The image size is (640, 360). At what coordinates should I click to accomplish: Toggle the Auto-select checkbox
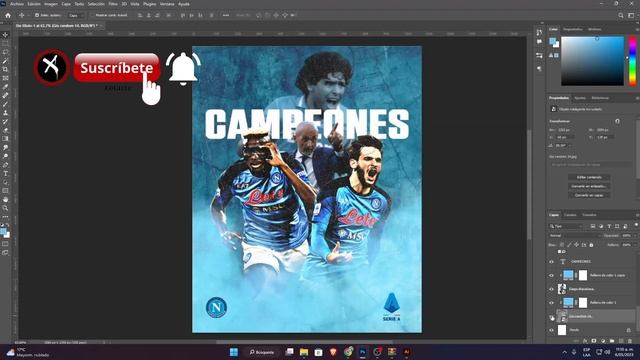click(x=37, y=15)
